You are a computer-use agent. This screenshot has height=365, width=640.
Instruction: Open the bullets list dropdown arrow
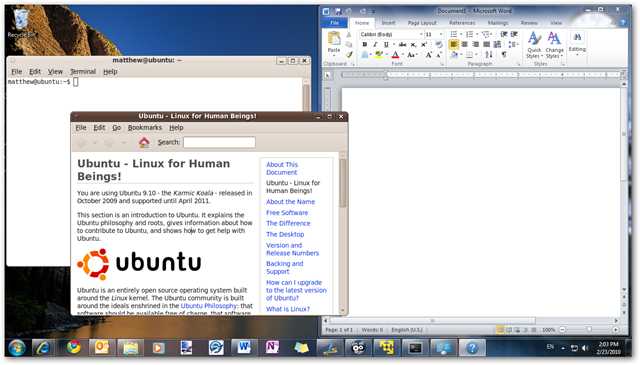point(461,34)
